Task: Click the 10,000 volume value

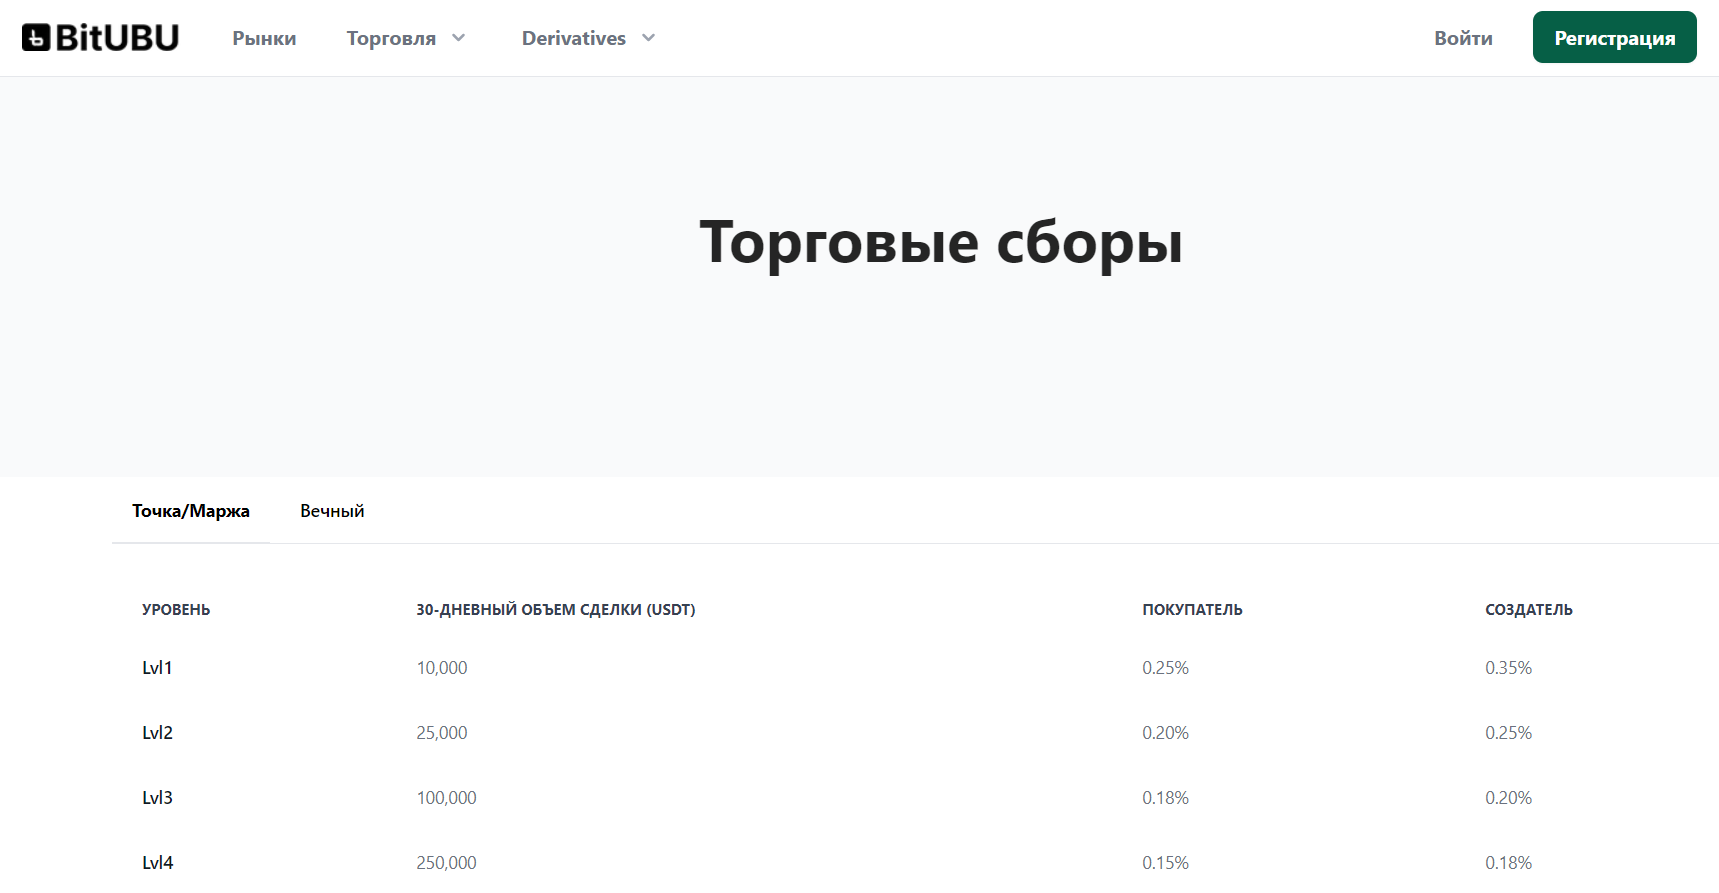Action: 442,668
